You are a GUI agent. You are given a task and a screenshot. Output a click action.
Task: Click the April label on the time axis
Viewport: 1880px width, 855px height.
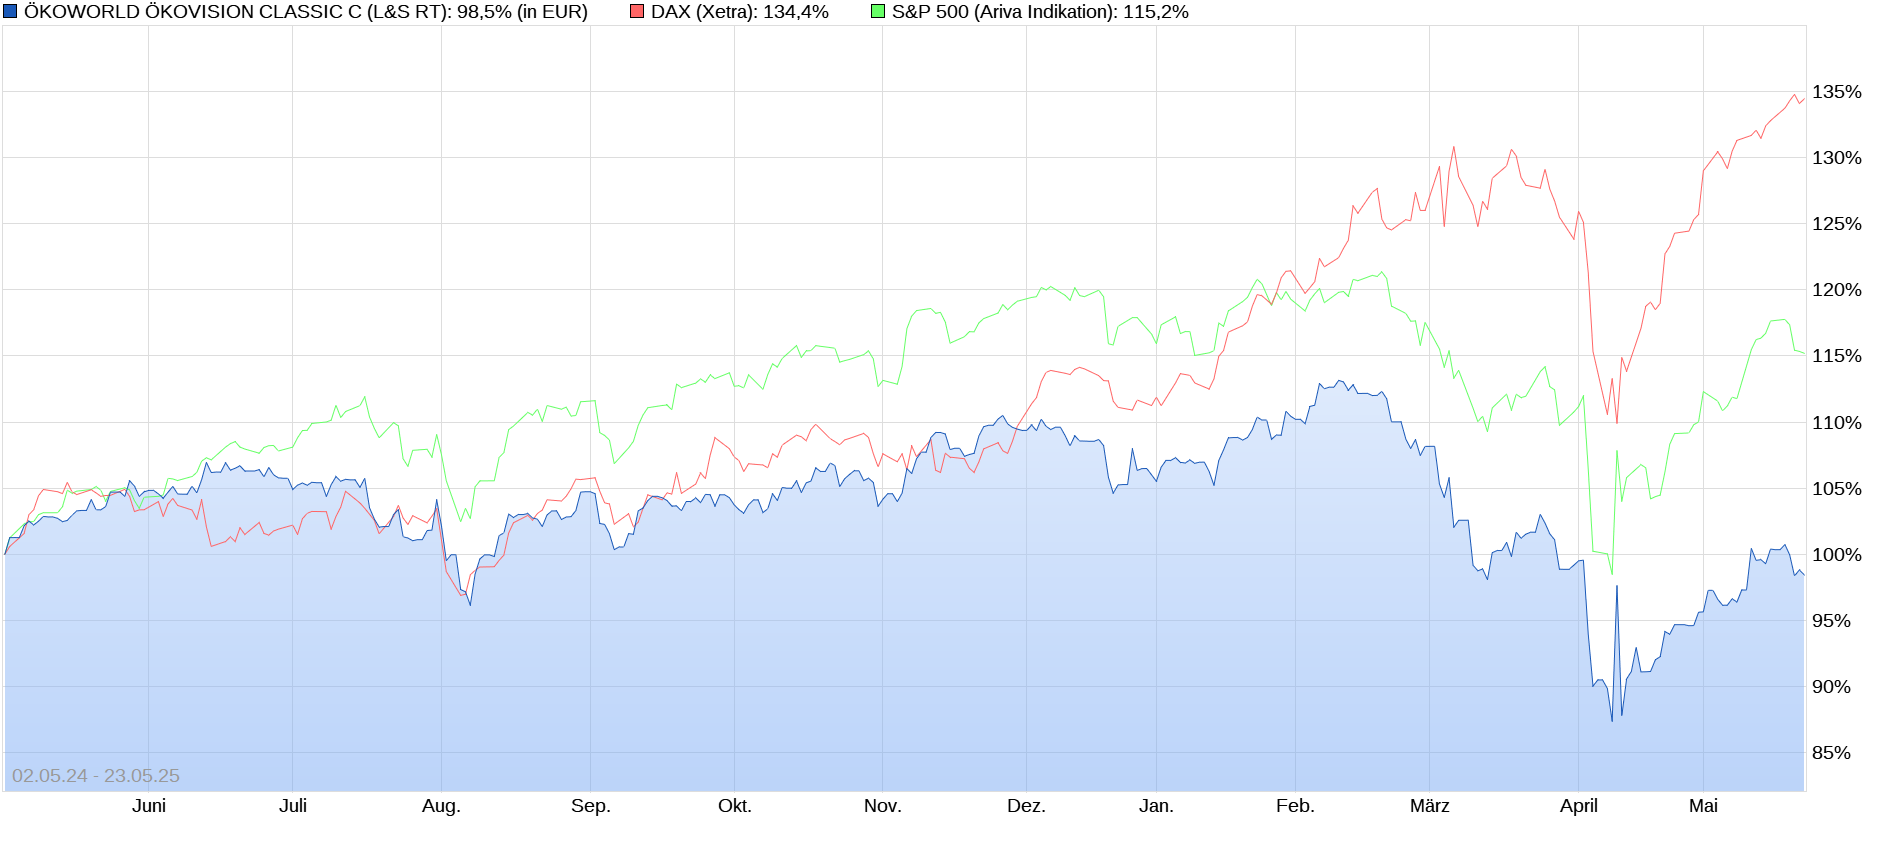click(1579, 806)
